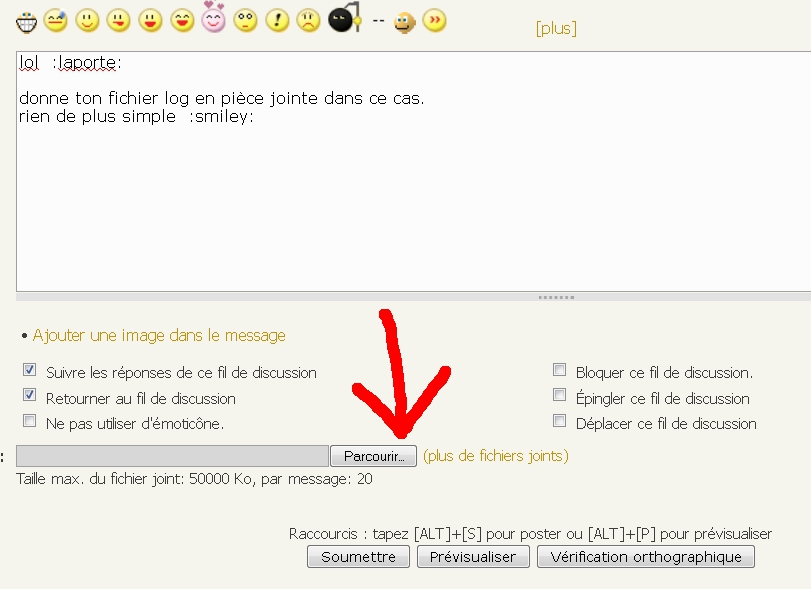Insert the big toothy grin emoticon
Screen dimensions: 811x589
pyautogui.click(x=26, y=22)
